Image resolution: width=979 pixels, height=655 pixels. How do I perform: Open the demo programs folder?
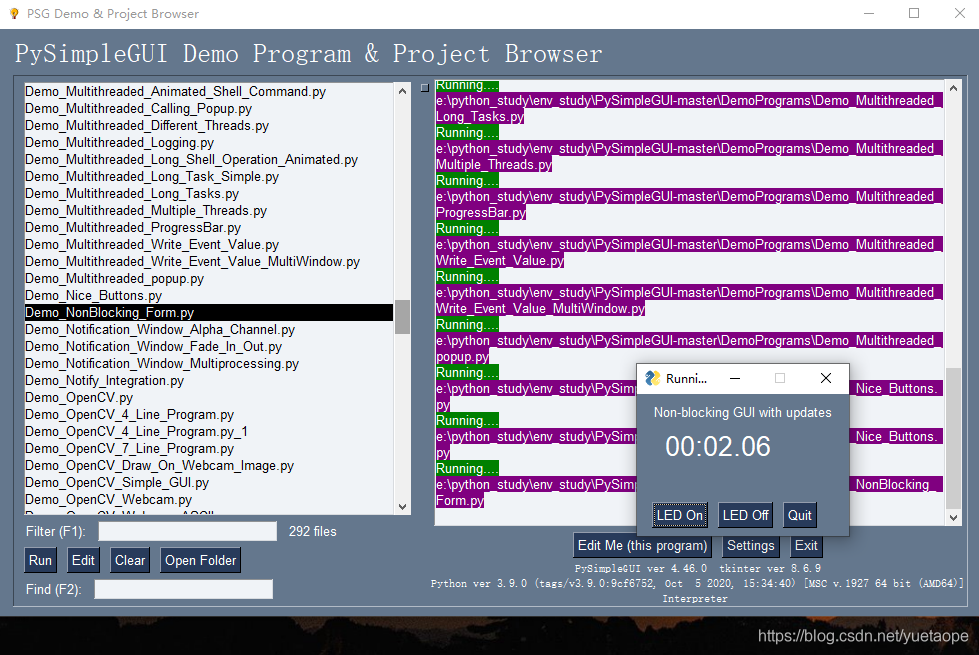(200, 560)
